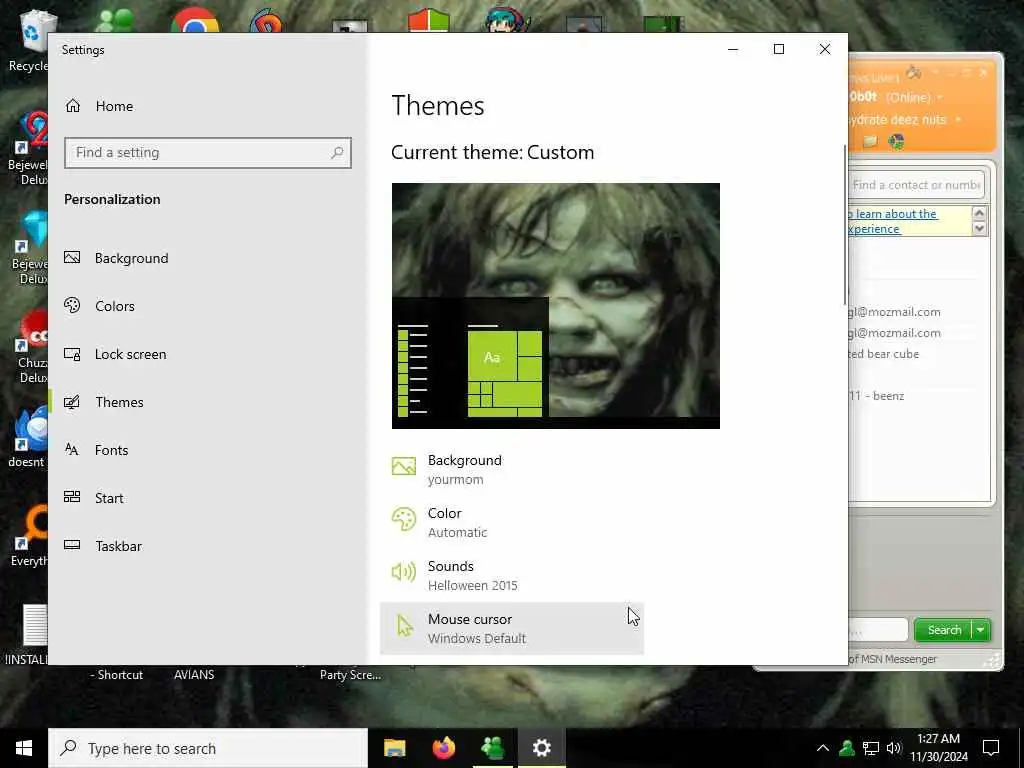Click the speaker icon beside Sounds
This screenshot has width=1024, height=768.
[404, 572]
